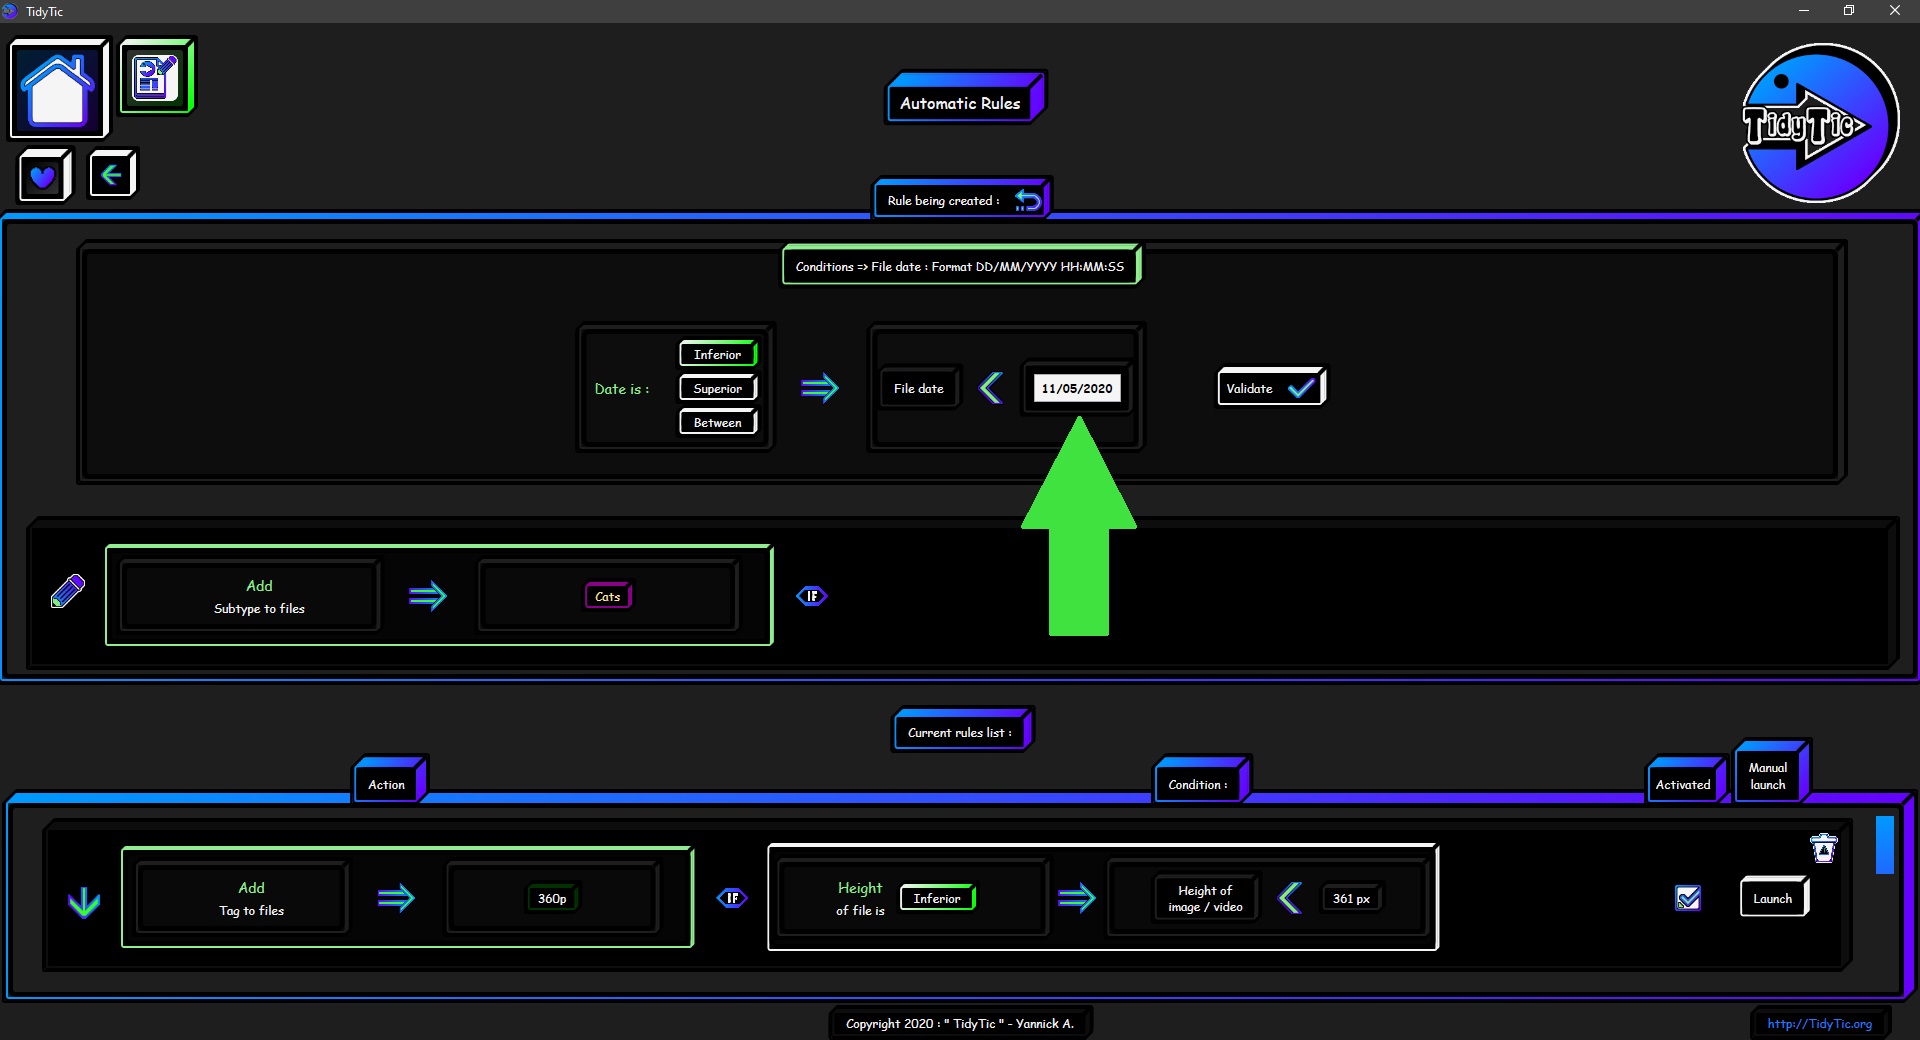
Task: Open the http://TidyTic.org link
Action: pos(1820,1023)
